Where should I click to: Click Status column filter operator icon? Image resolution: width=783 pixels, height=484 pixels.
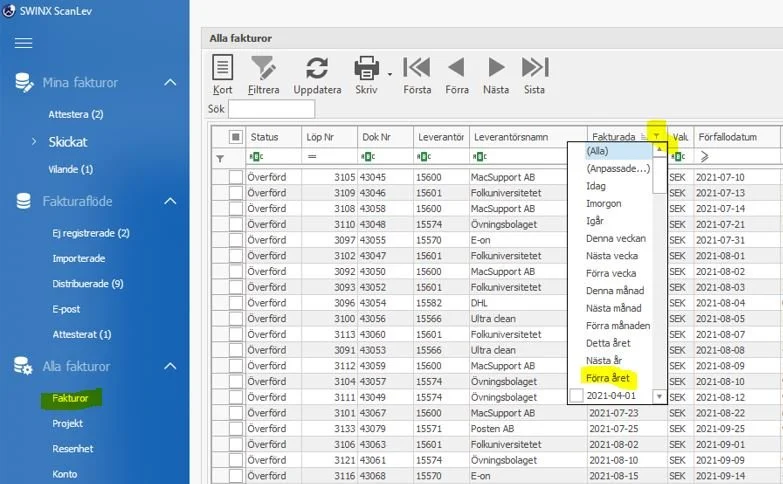pos(256,156)
